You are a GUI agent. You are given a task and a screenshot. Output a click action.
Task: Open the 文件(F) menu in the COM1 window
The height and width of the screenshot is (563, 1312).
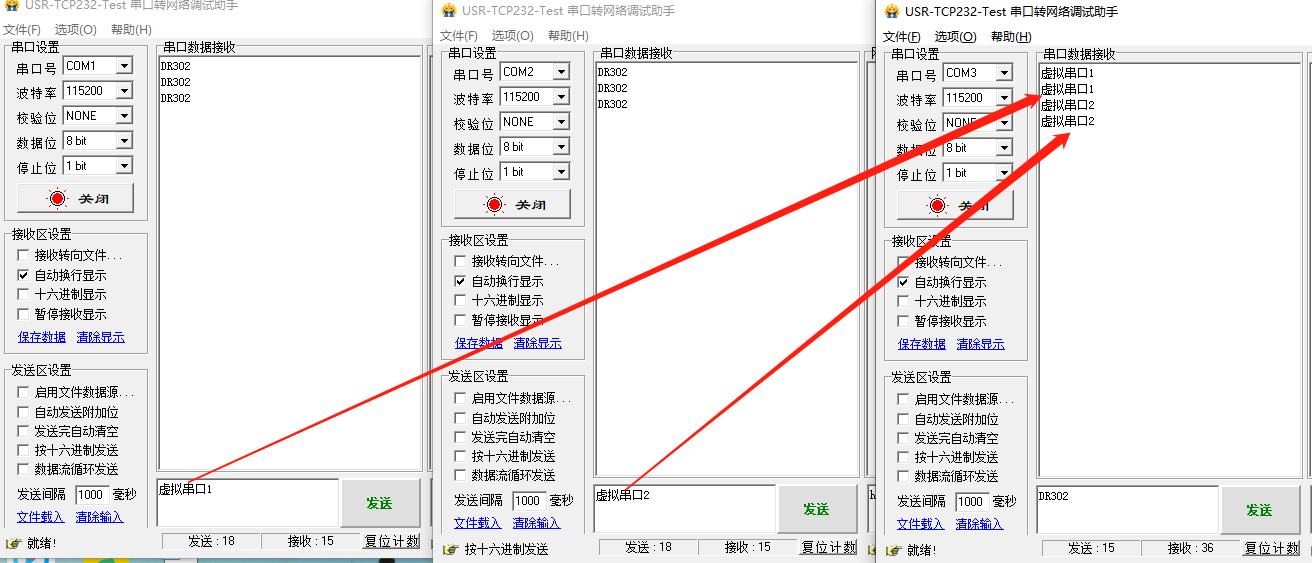point(22,30)
